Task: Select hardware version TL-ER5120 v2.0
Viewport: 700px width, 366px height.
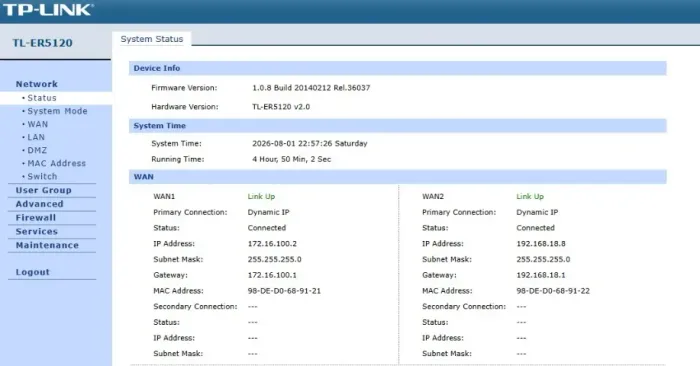Action: 281,107
